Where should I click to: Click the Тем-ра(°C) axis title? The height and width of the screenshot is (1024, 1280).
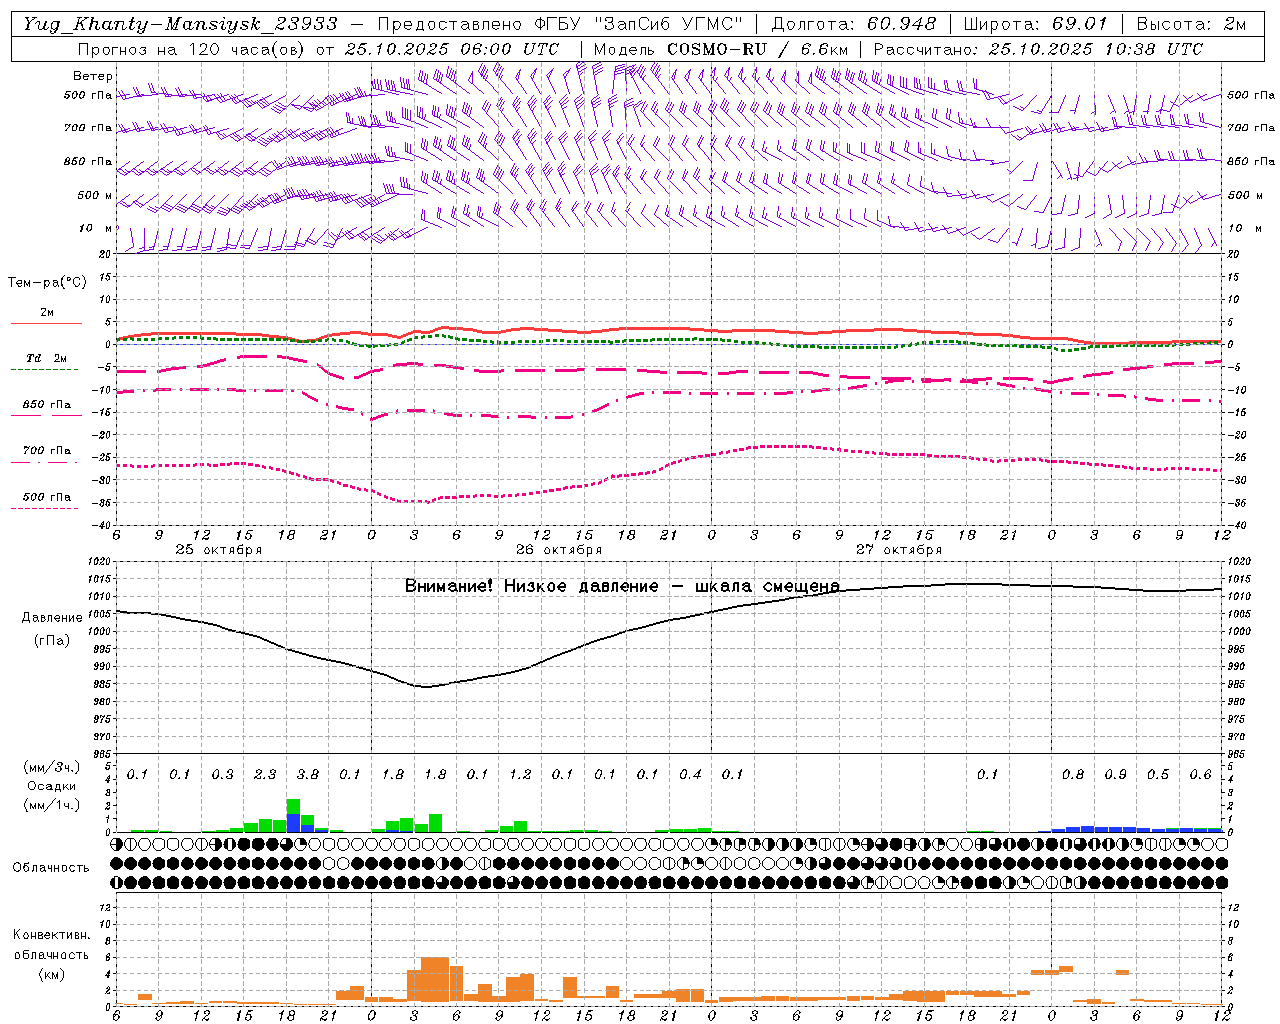tap(47, 283)
